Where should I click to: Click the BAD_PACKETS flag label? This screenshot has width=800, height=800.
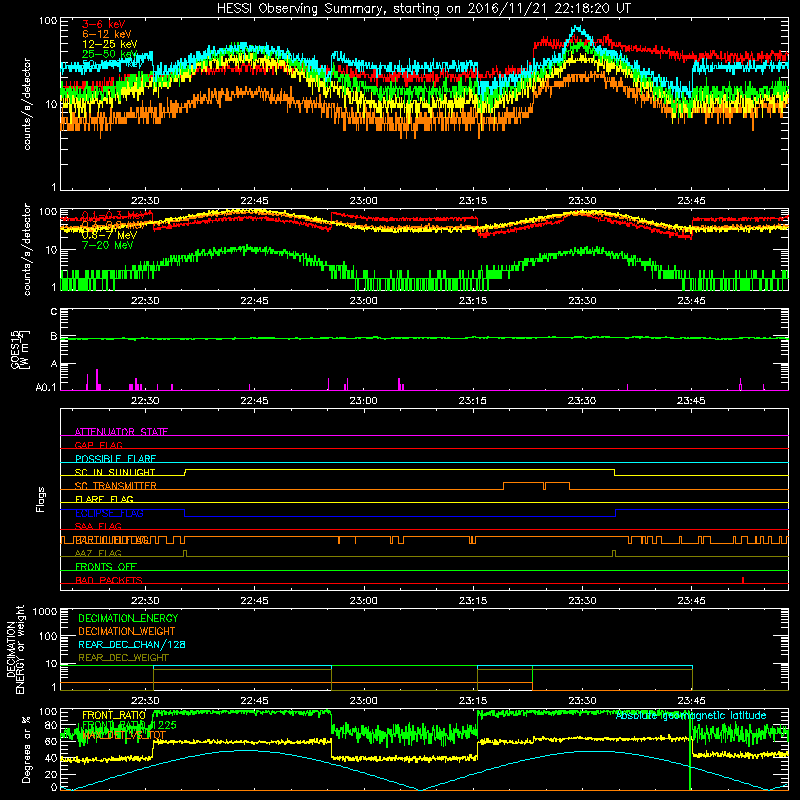click(109, 580)
